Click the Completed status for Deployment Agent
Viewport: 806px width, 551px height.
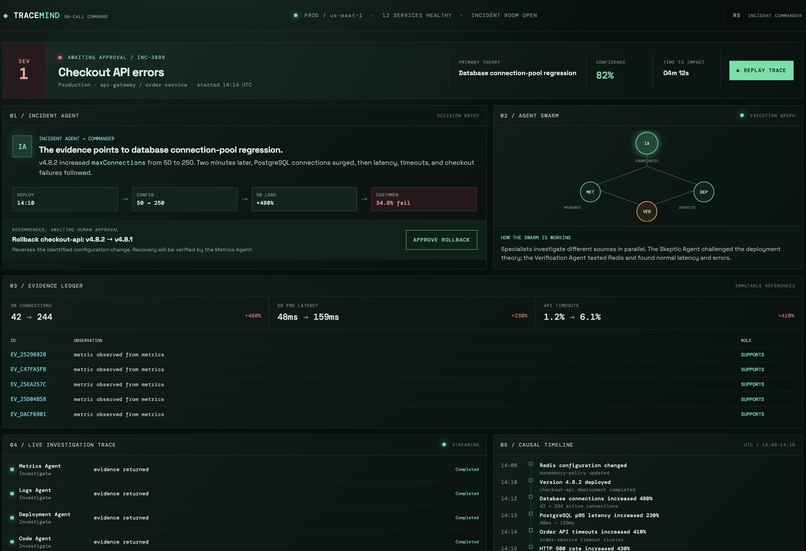pyautogui.click(x=467, y=518)
